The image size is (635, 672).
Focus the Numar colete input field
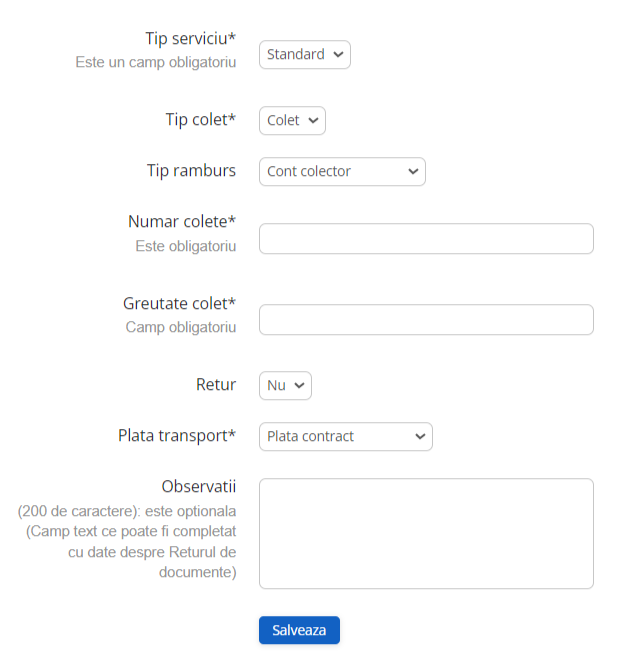[x=426, y=239]
